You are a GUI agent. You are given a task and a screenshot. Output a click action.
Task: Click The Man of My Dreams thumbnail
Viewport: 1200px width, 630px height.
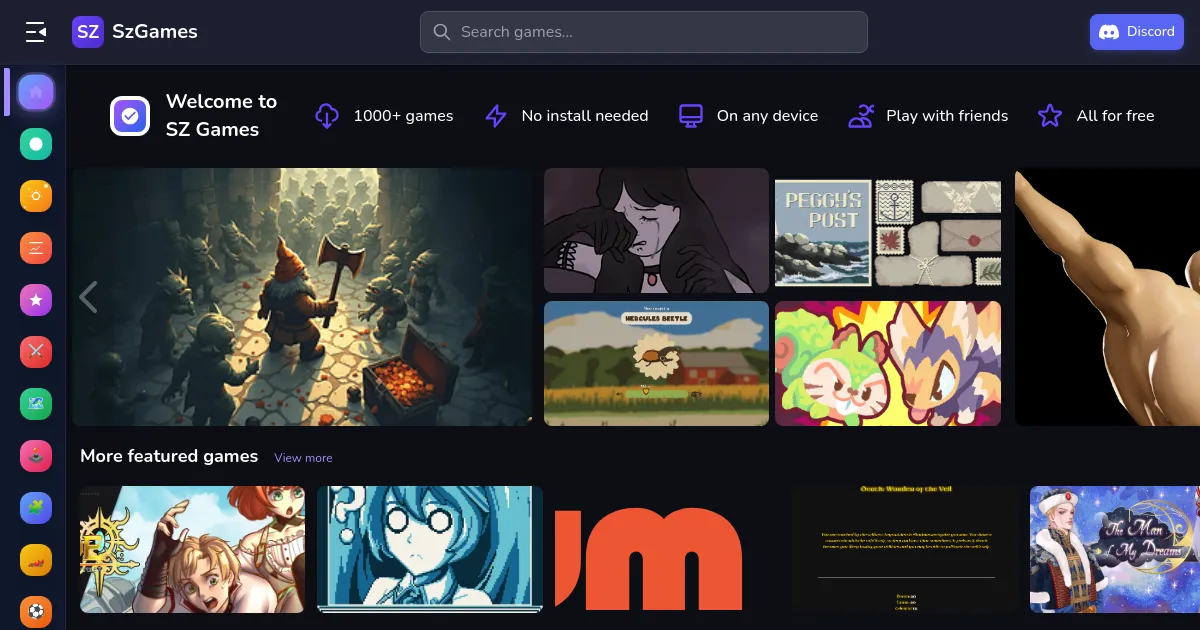tap(1113, 549)
